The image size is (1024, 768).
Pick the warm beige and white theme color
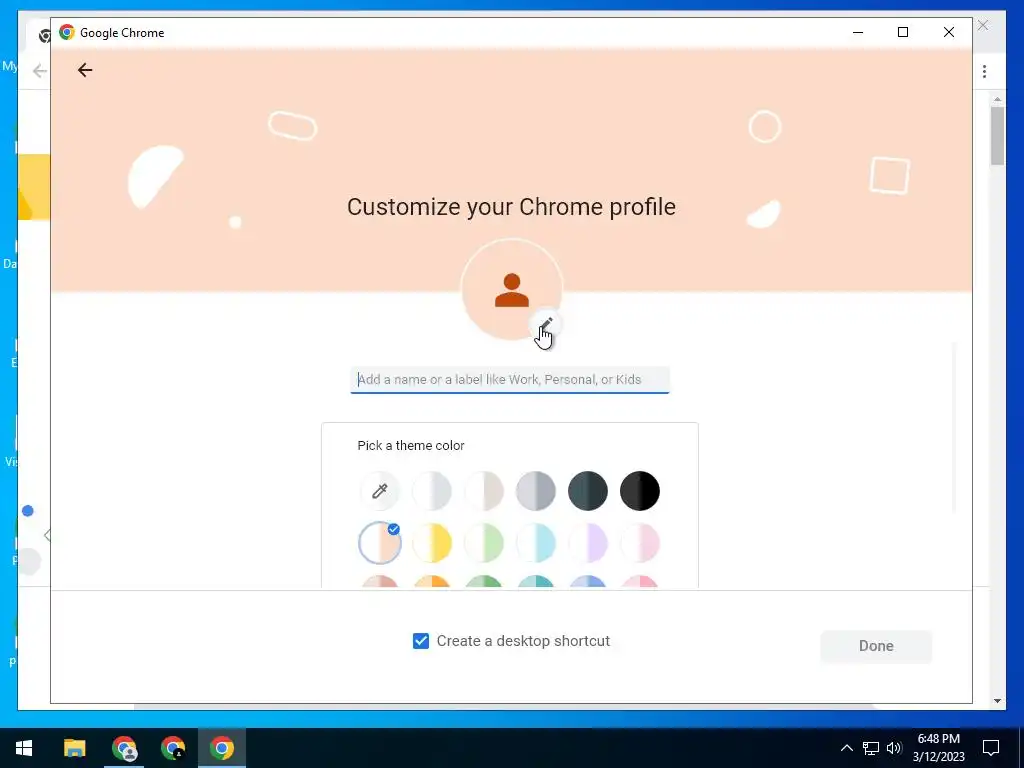pyautogui.click(x=484, y=490)
